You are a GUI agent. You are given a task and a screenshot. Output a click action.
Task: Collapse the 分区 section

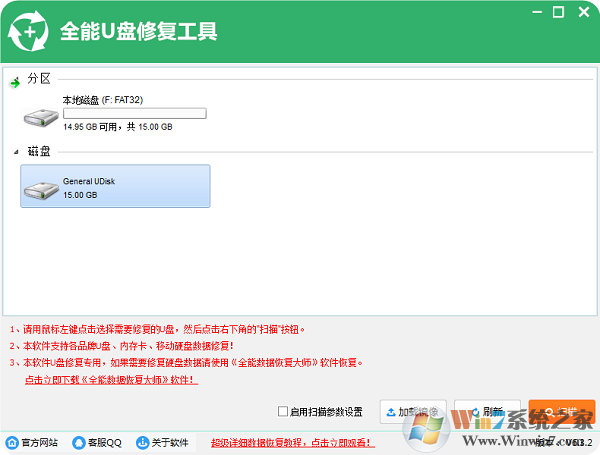tap(15, 82)
